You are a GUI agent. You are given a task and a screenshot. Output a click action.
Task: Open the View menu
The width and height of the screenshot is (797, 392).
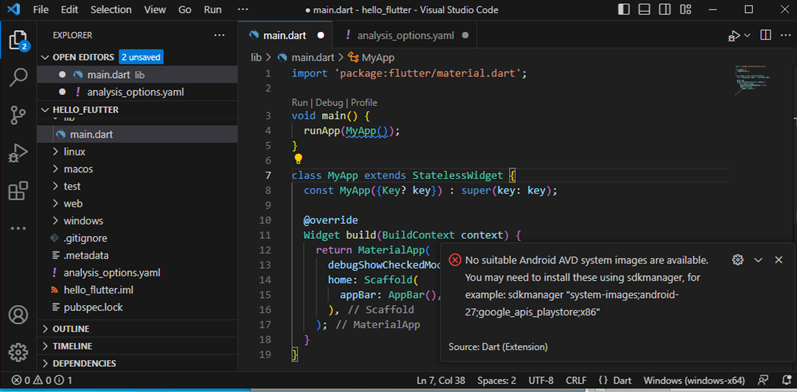155,10
